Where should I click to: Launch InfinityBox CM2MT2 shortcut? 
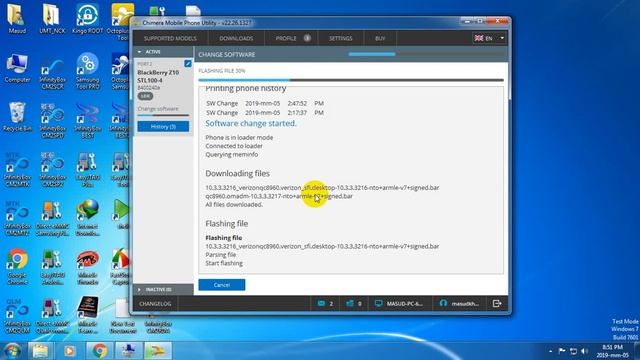click(17, 218)
